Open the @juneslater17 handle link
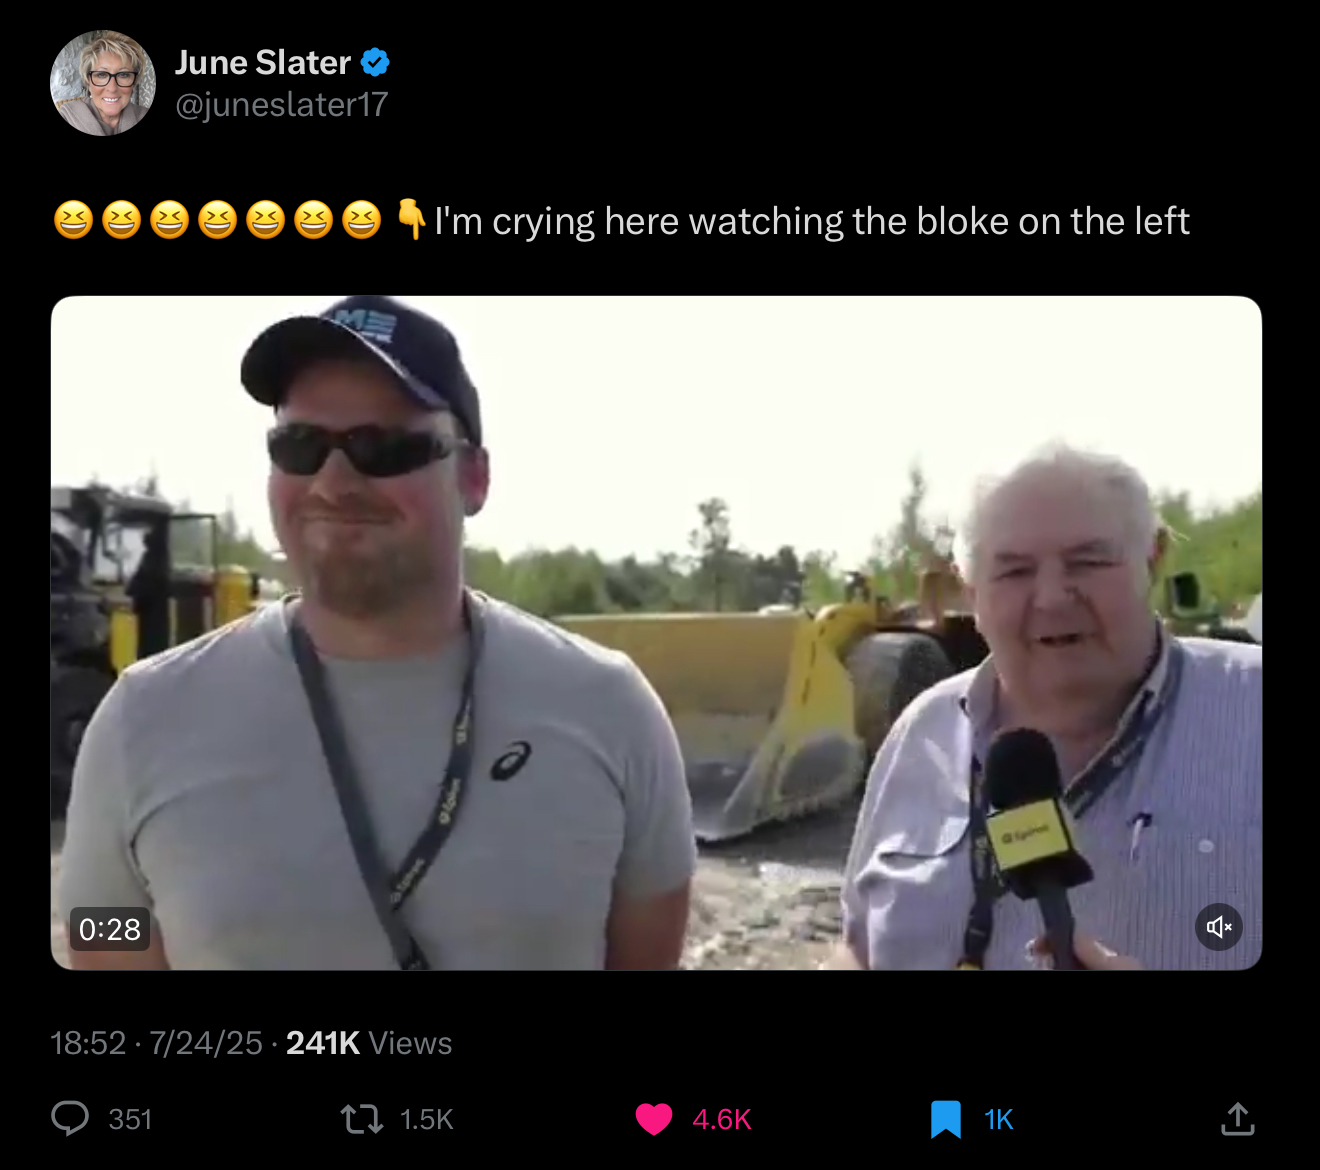The height and width of the screenshot is (1170, 1320). (281, 104)
